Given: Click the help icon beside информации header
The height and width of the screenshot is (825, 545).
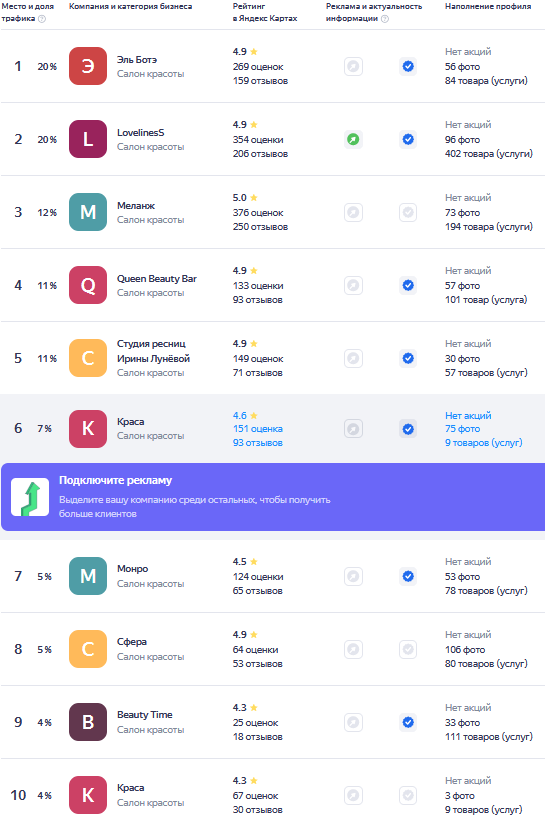Looking at the screenshot, I should pos(385,18).
